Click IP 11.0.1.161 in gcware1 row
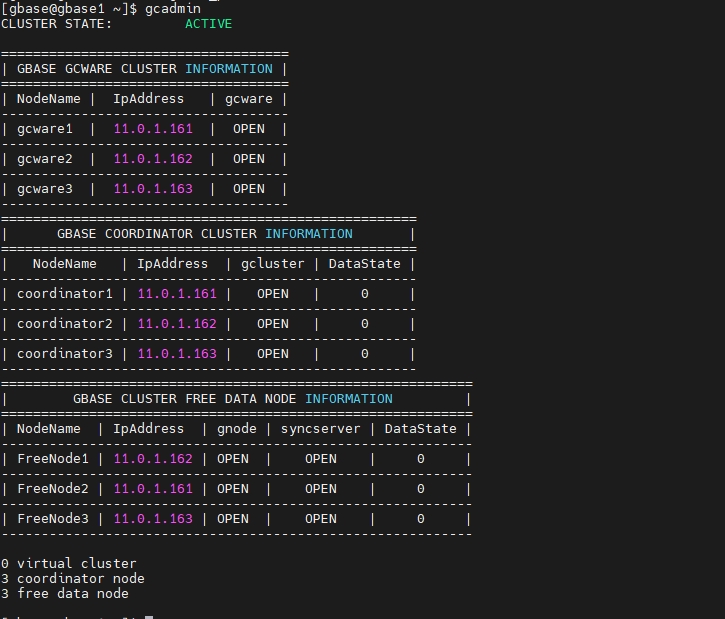The height and width of the screenshot is (619, 725). point(153,129)
